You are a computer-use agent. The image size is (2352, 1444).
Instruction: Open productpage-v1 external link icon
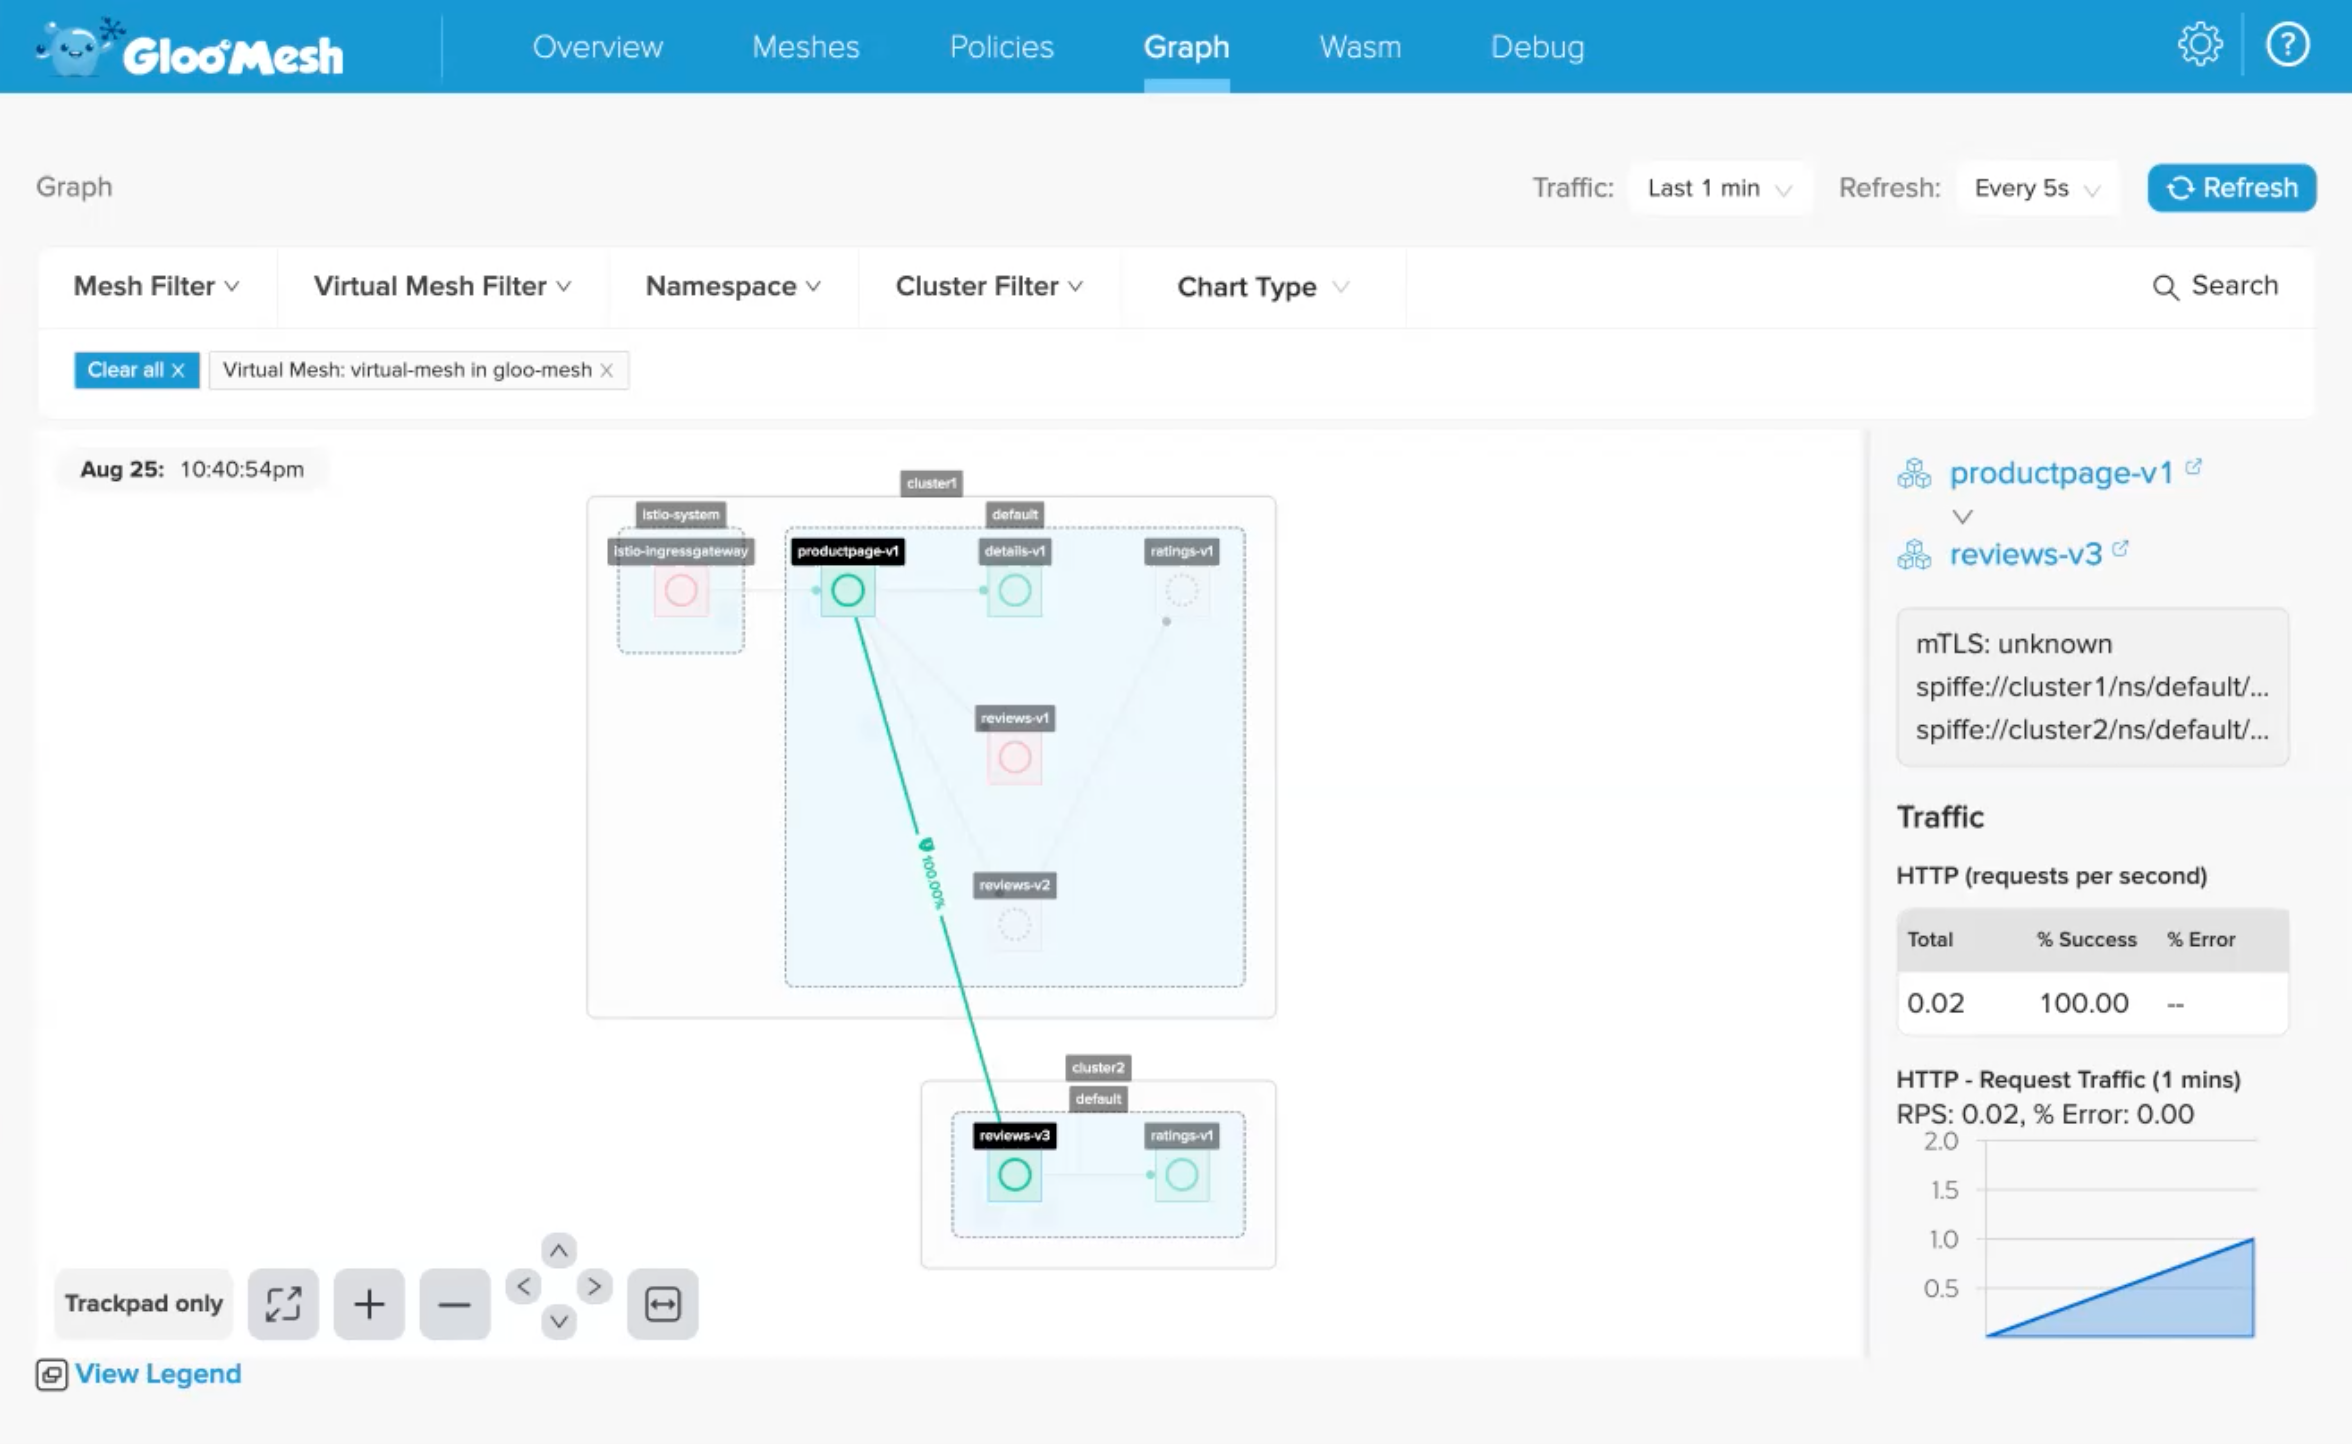2193,466
